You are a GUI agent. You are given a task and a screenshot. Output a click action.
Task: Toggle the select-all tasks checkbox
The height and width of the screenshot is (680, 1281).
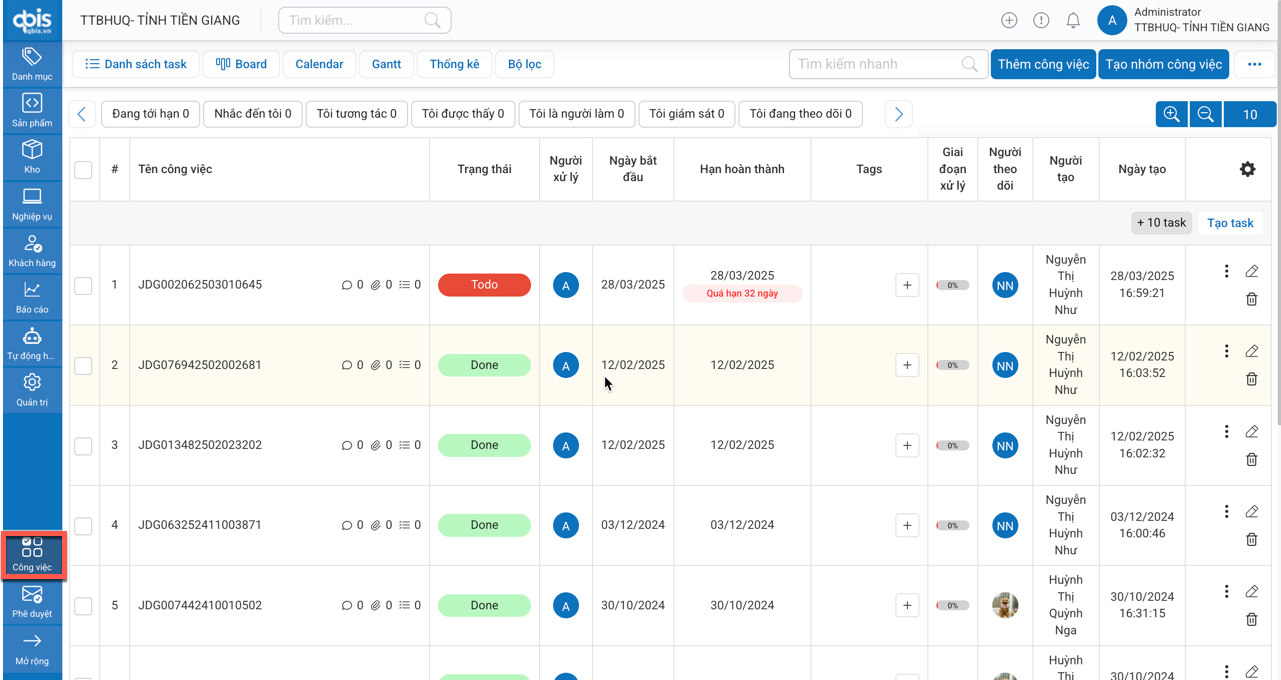click(83, 170)
